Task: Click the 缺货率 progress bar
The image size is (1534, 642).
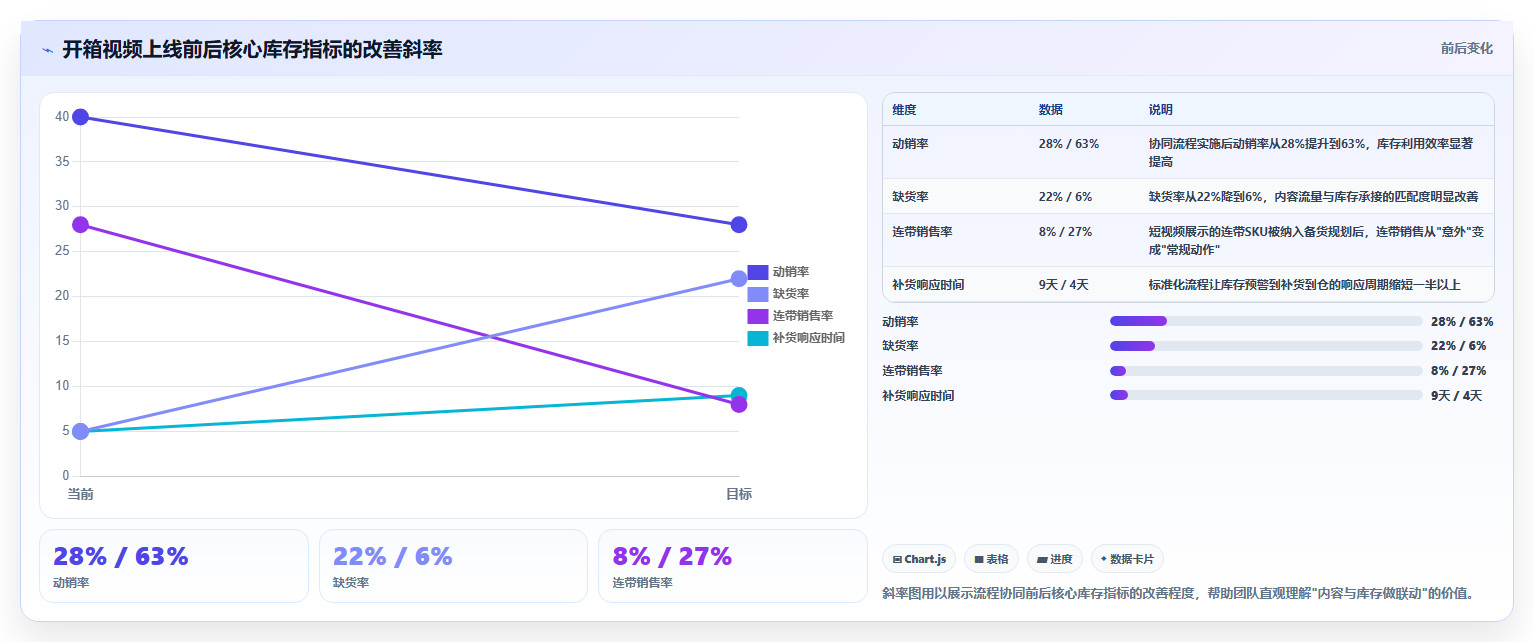Action: pos(1266,346)
